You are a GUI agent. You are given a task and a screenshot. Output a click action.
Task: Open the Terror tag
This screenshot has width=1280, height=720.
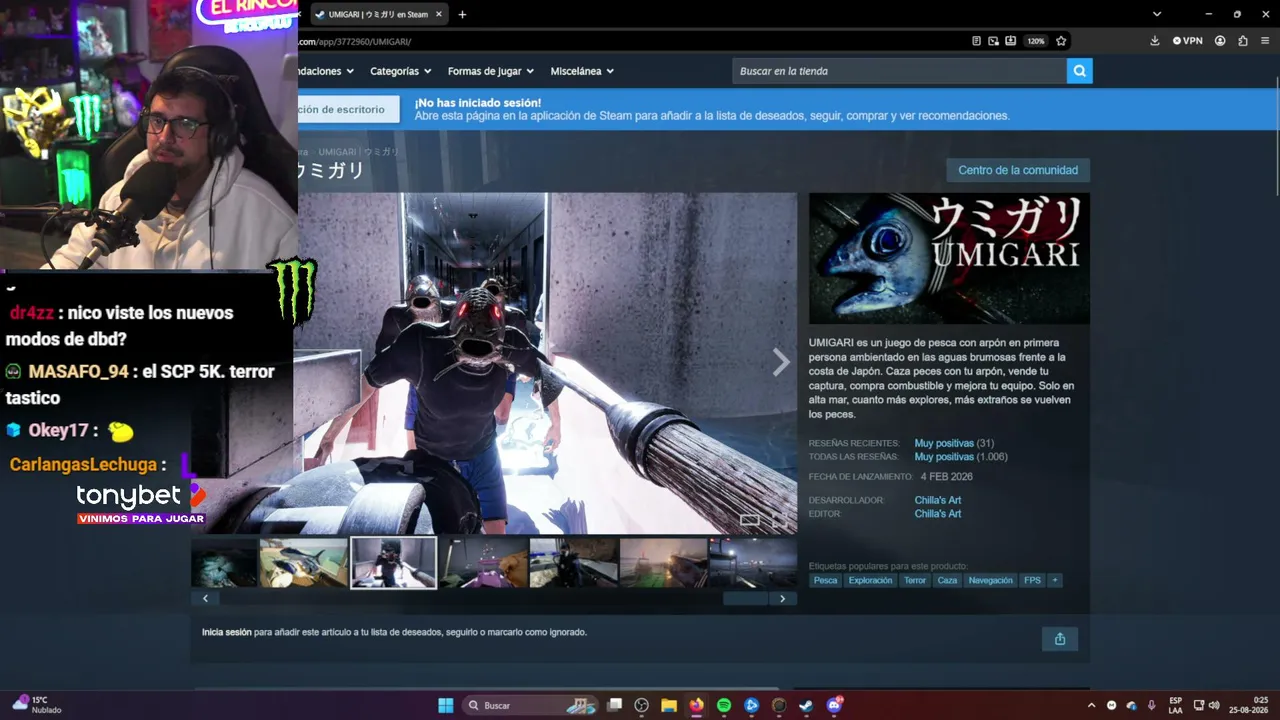[915, 580]
